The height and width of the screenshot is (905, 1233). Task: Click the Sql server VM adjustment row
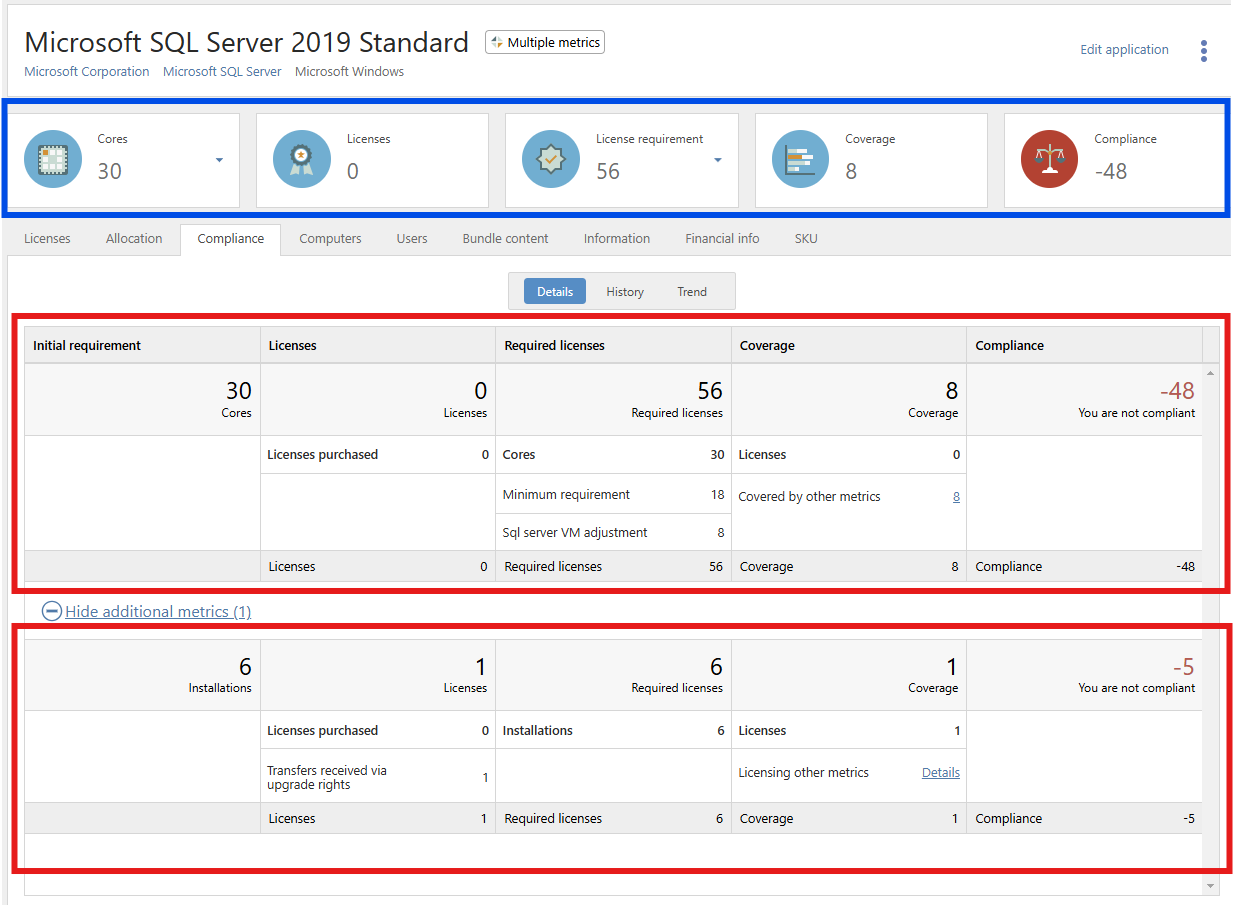click(x=613, y=532)
